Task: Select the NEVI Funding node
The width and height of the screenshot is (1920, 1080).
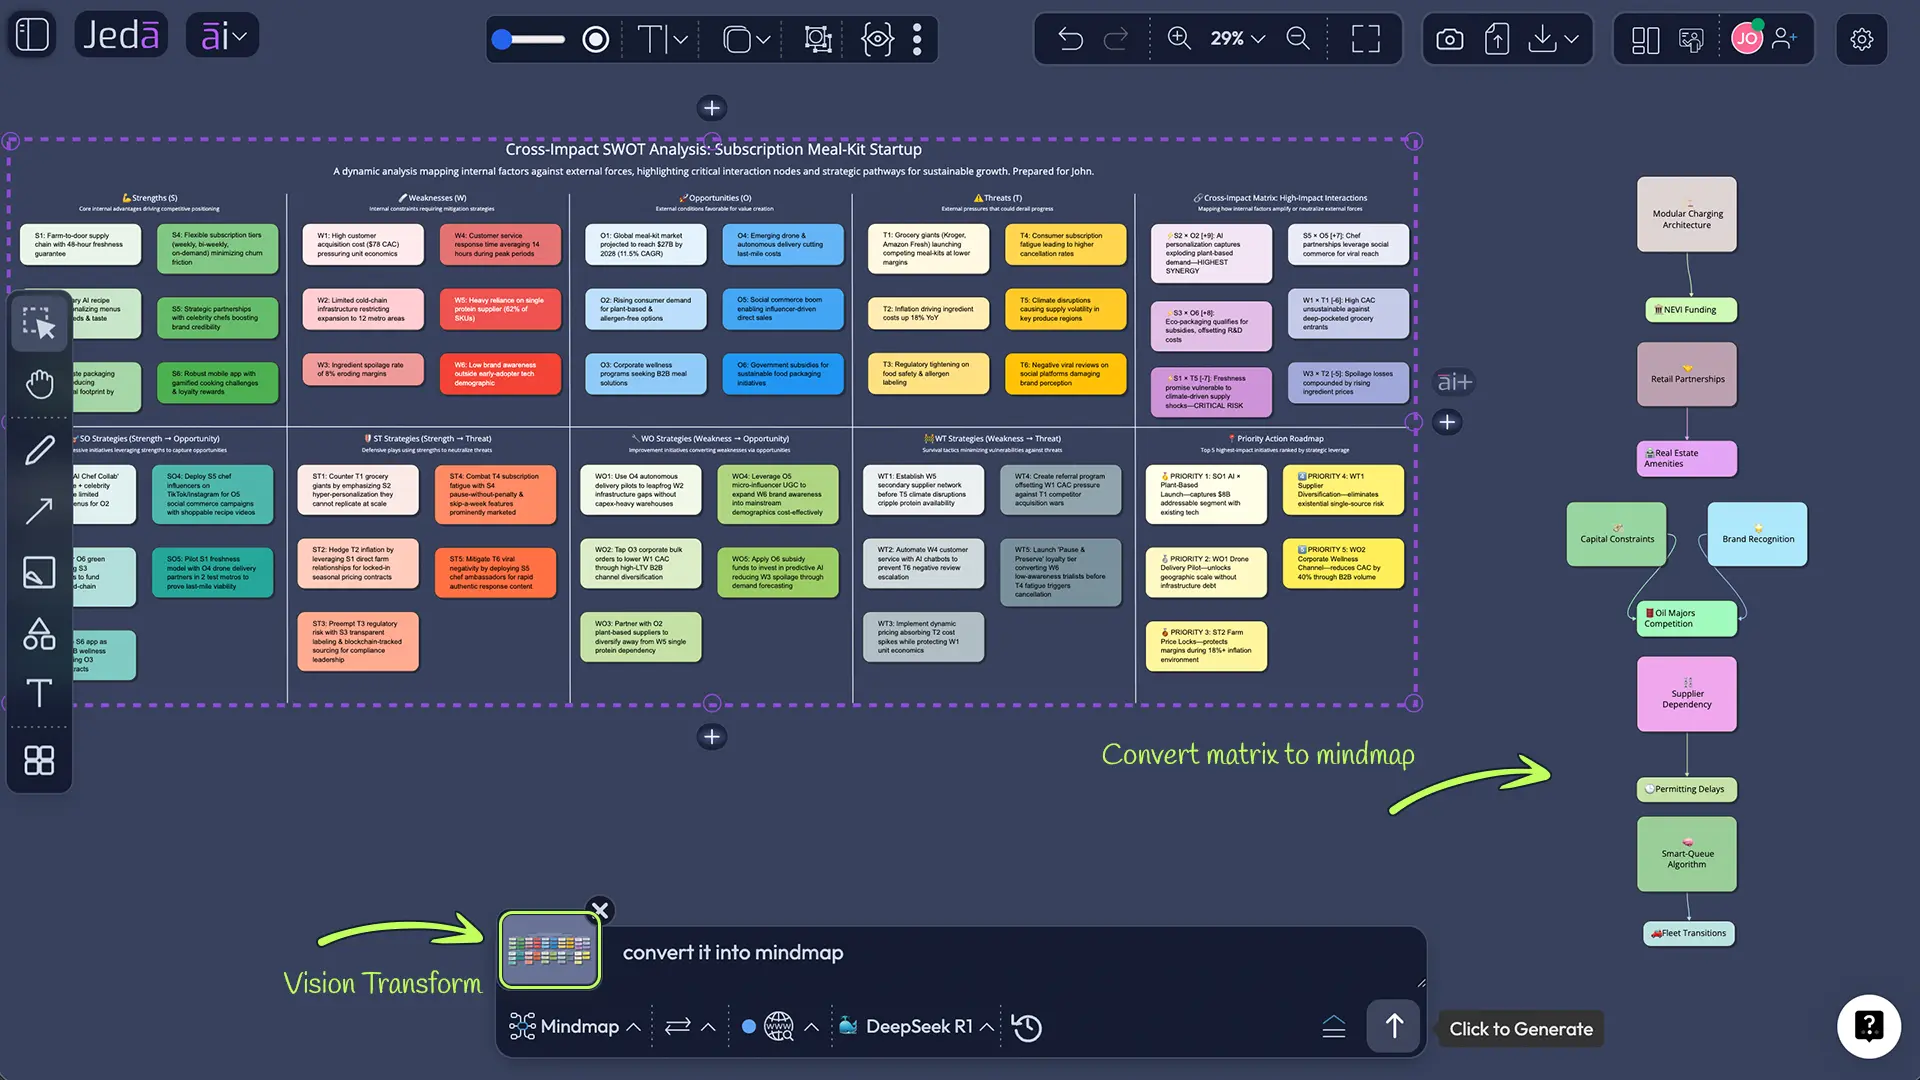Action: point(1690,310)
